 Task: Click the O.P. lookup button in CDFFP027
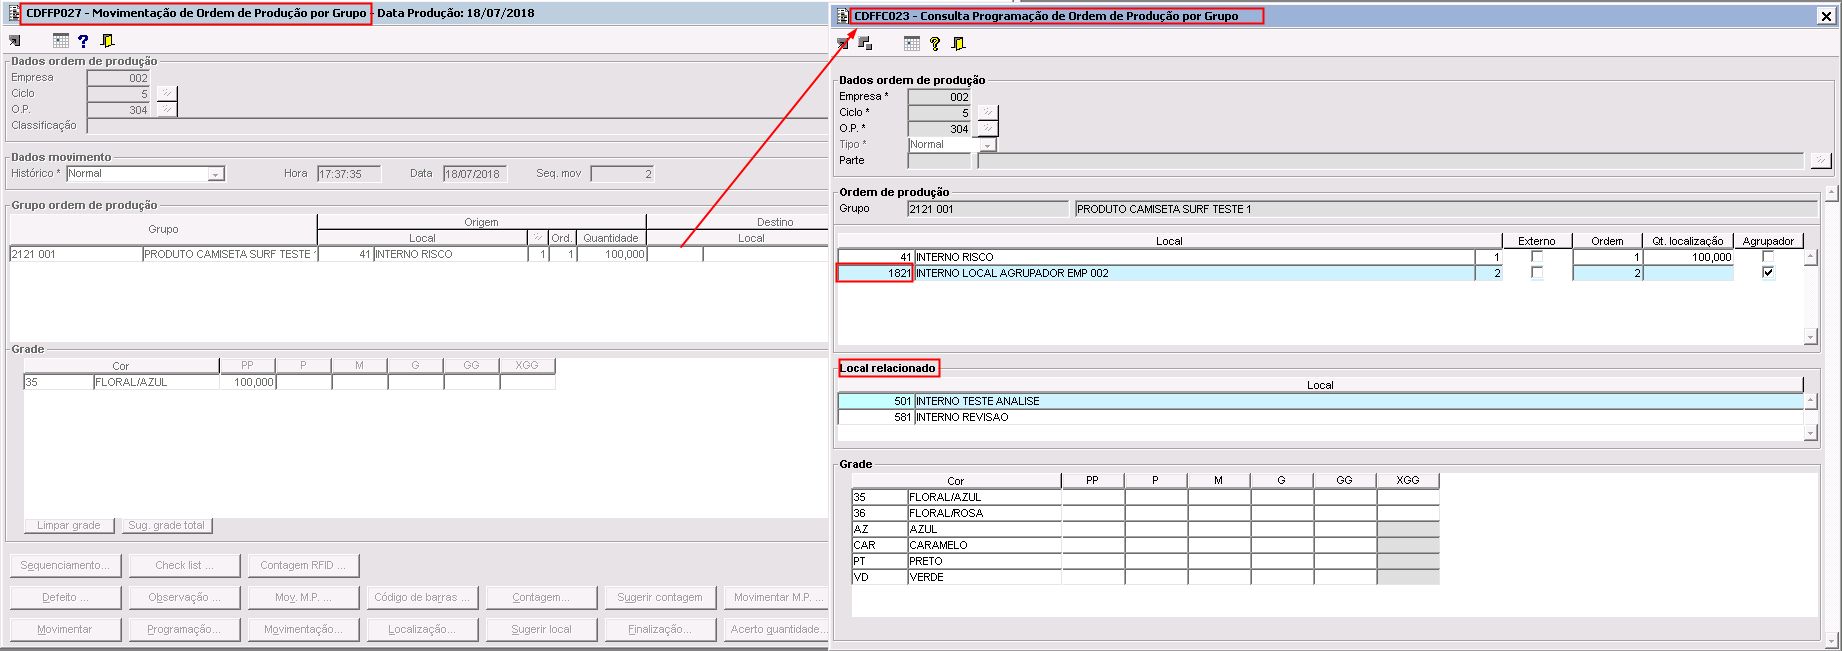167,109
